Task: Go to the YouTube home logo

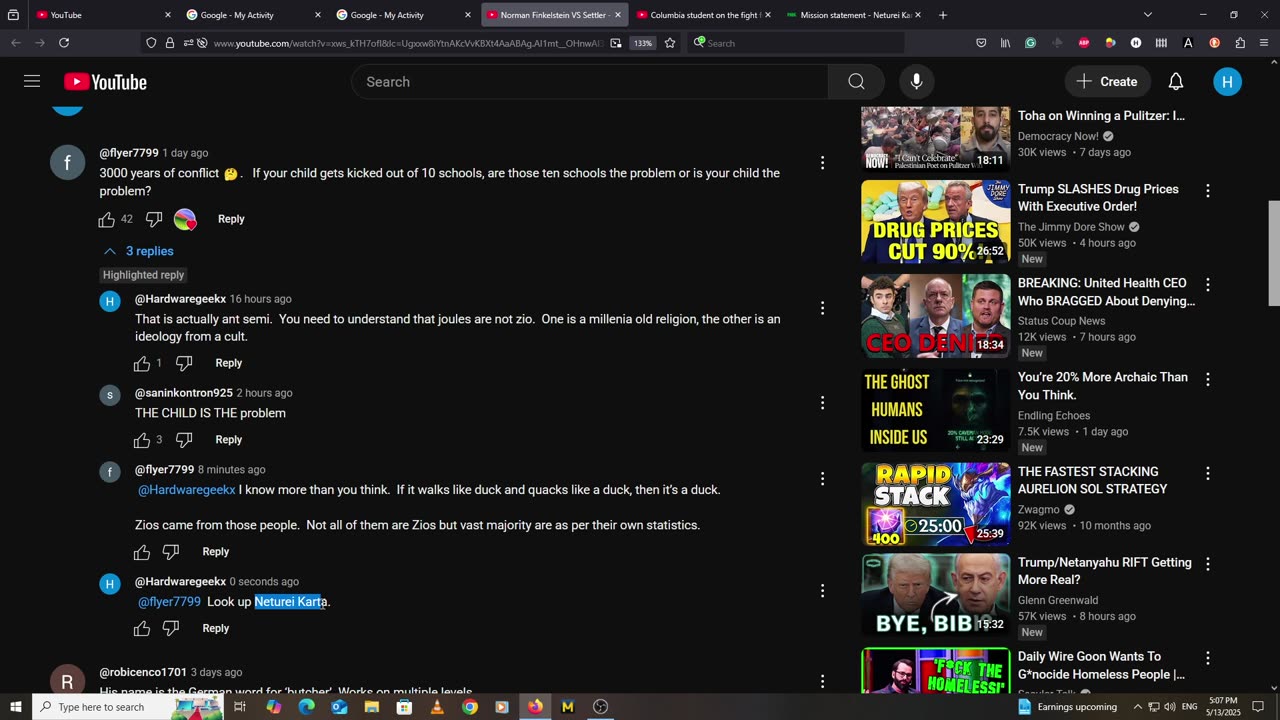Action: [x=105, y=82]
